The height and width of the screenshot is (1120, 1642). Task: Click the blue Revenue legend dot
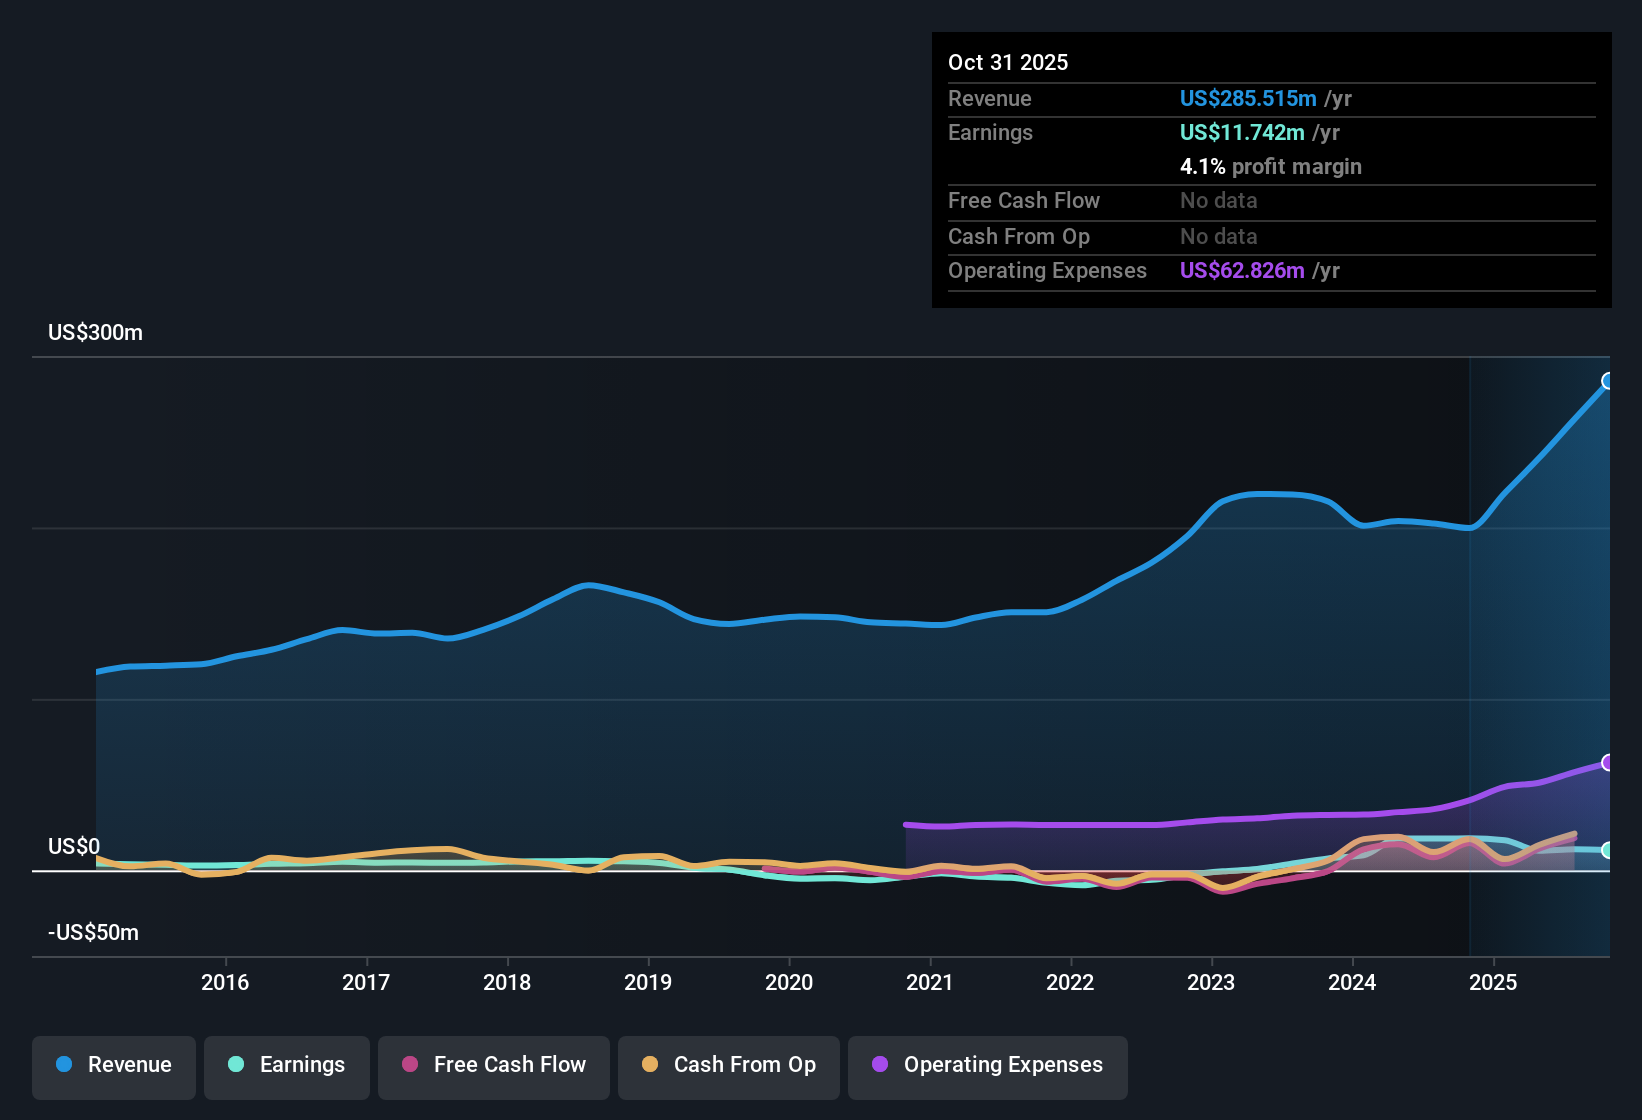64,1064
